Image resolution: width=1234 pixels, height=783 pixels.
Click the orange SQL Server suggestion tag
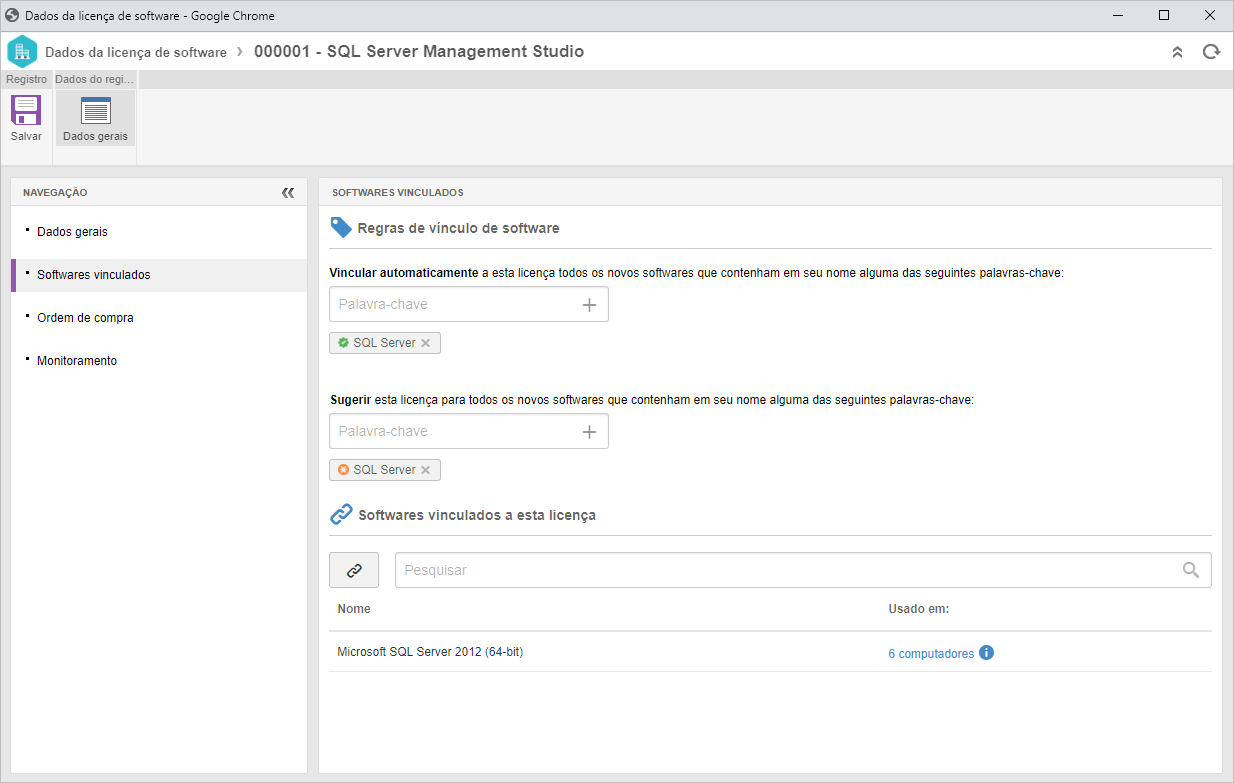[385, 470]
